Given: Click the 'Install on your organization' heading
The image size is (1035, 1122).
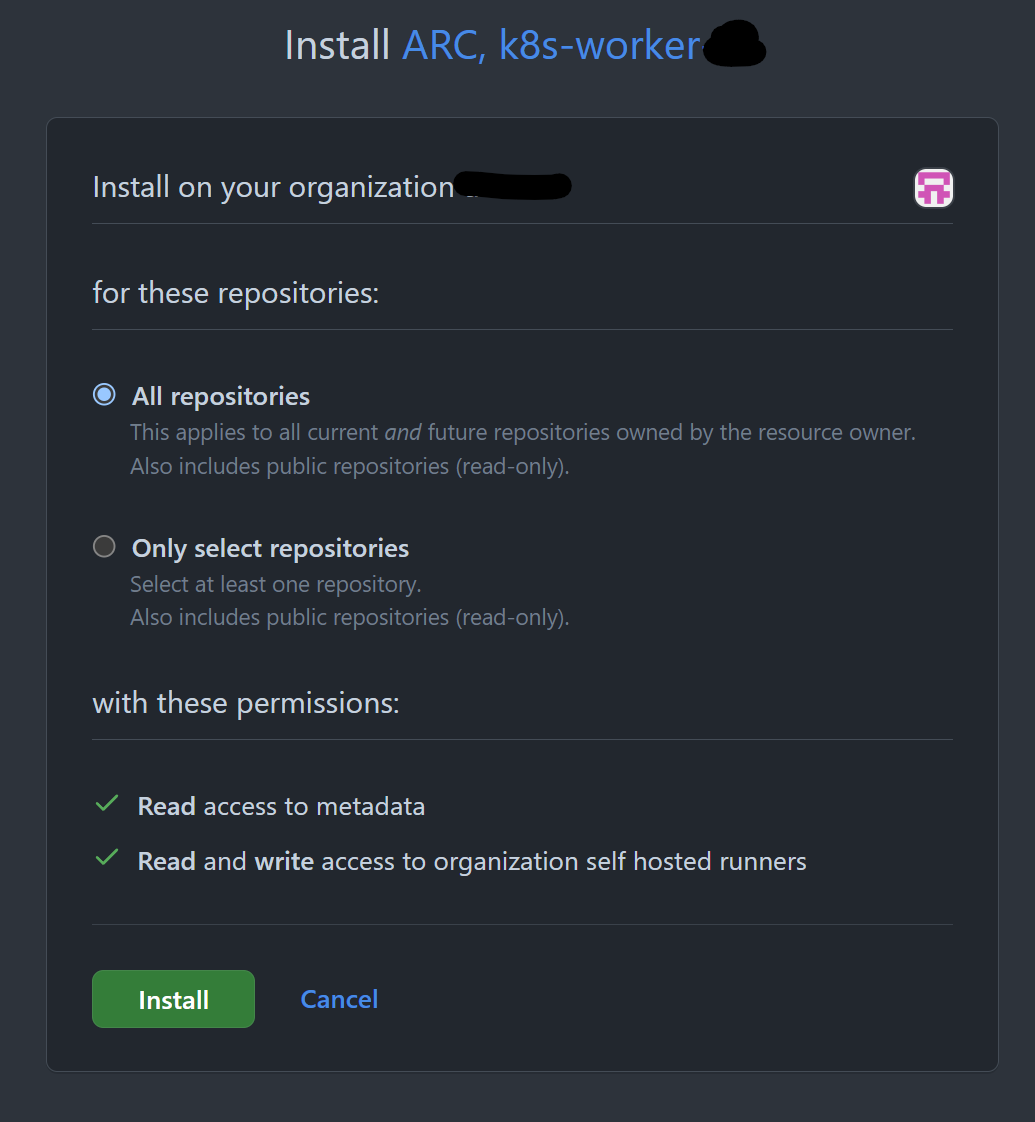Looking at the screenshot, I should click(273, 187).
